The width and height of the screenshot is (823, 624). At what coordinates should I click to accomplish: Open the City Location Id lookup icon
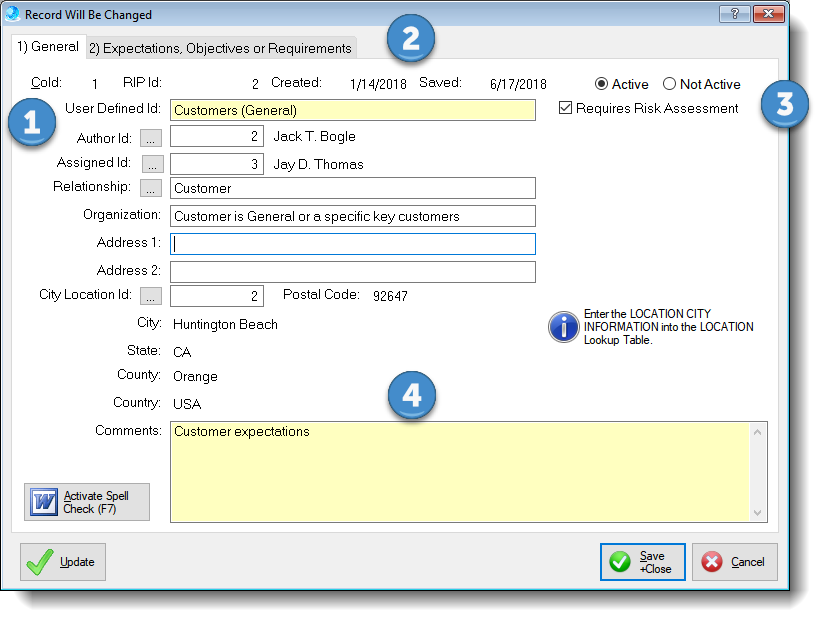tap(151, 294)
